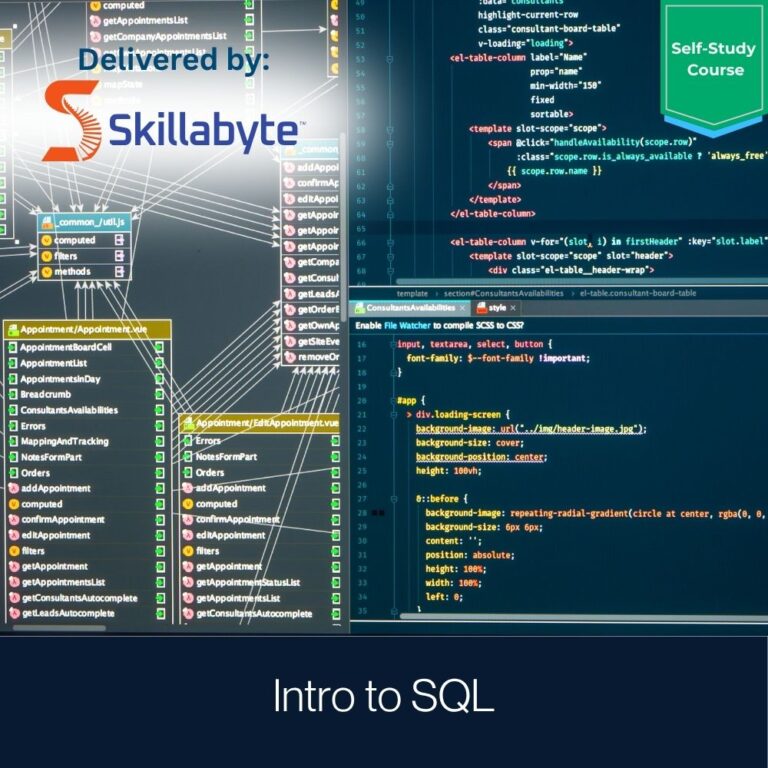Click the filters icon in _common_/util.js node

[x=47, y=256]
